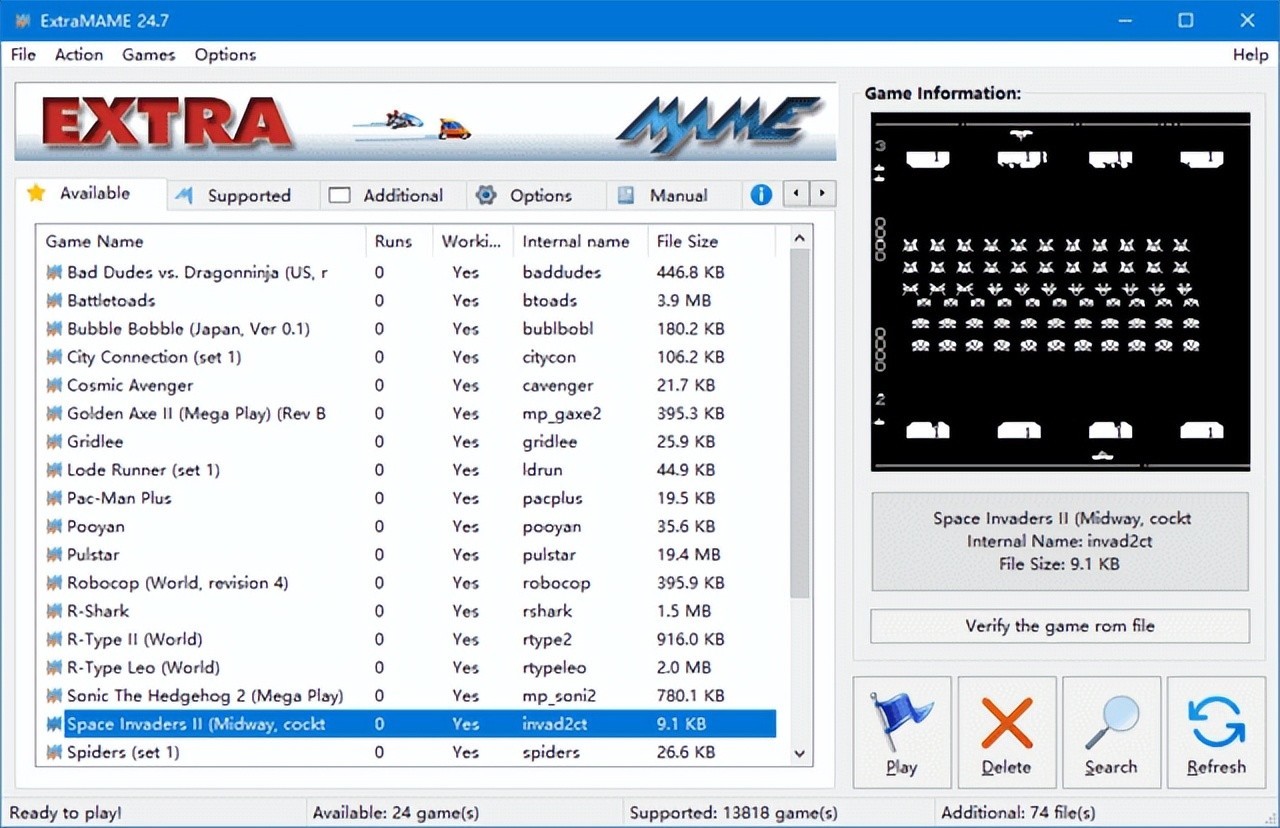Open the Games menu
1280x828 pixels.
point(149,55)
